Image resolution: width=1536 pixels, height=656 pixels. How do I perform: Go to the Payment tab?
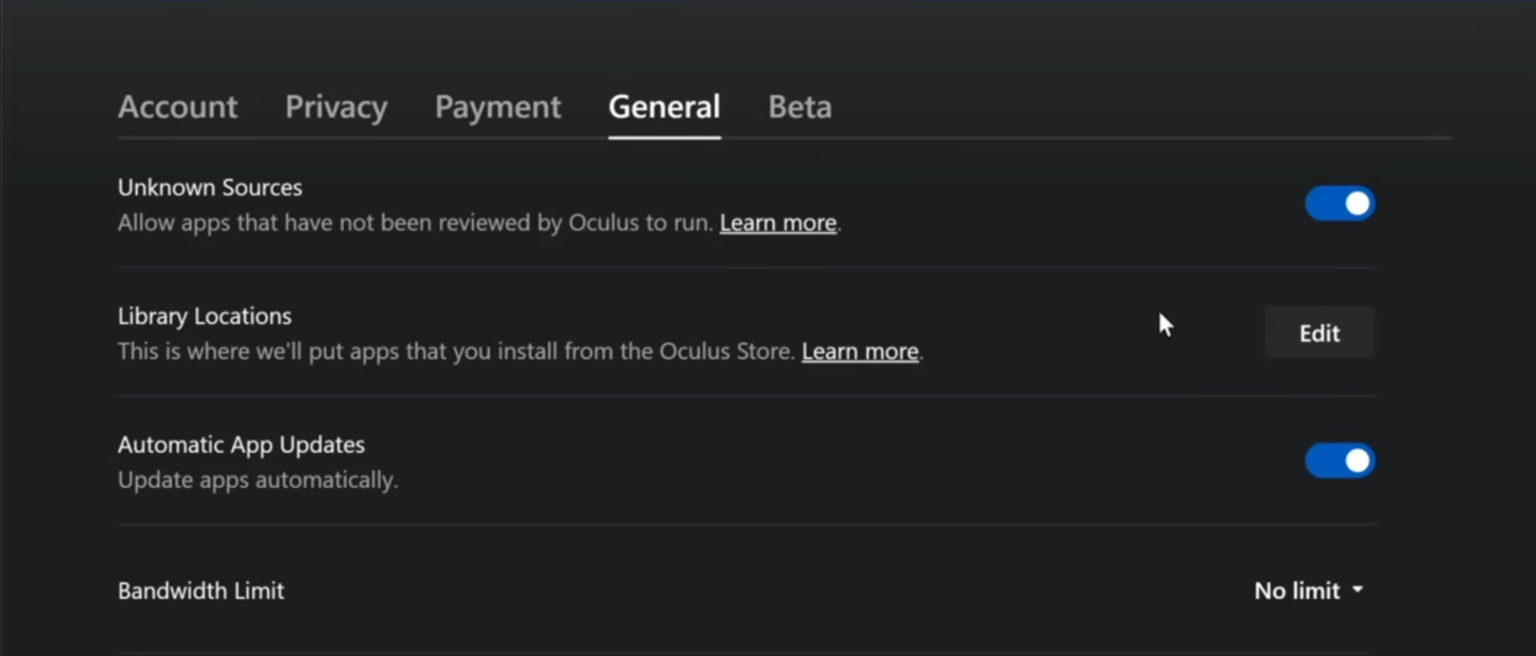pos(498,107)
